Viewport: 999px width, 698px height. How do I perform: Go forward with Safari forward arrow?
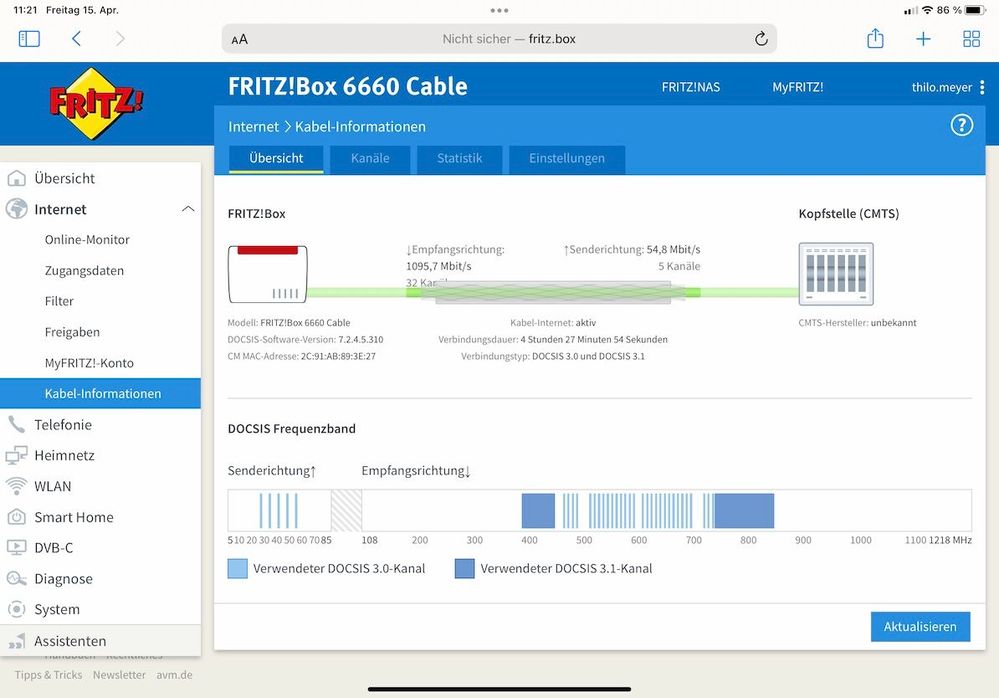(120, 39)
